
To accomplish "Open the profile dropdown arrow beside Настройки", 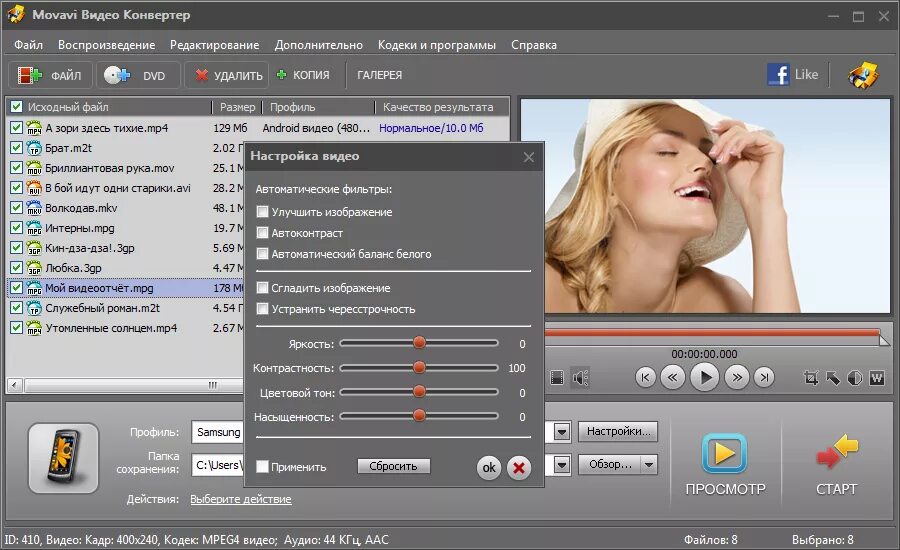I will point(562,432).
